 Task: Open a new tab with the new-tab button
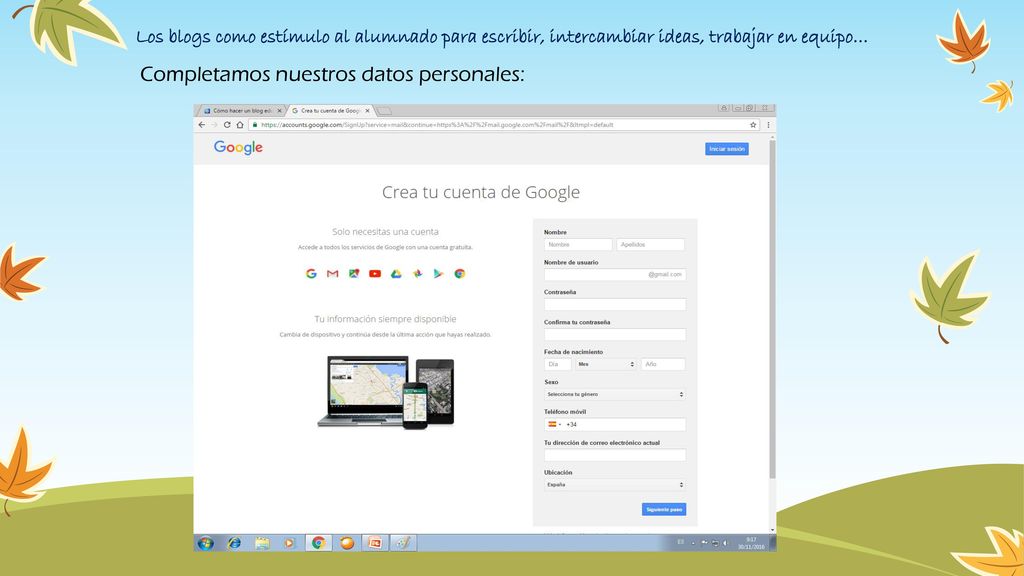[385, 111]
